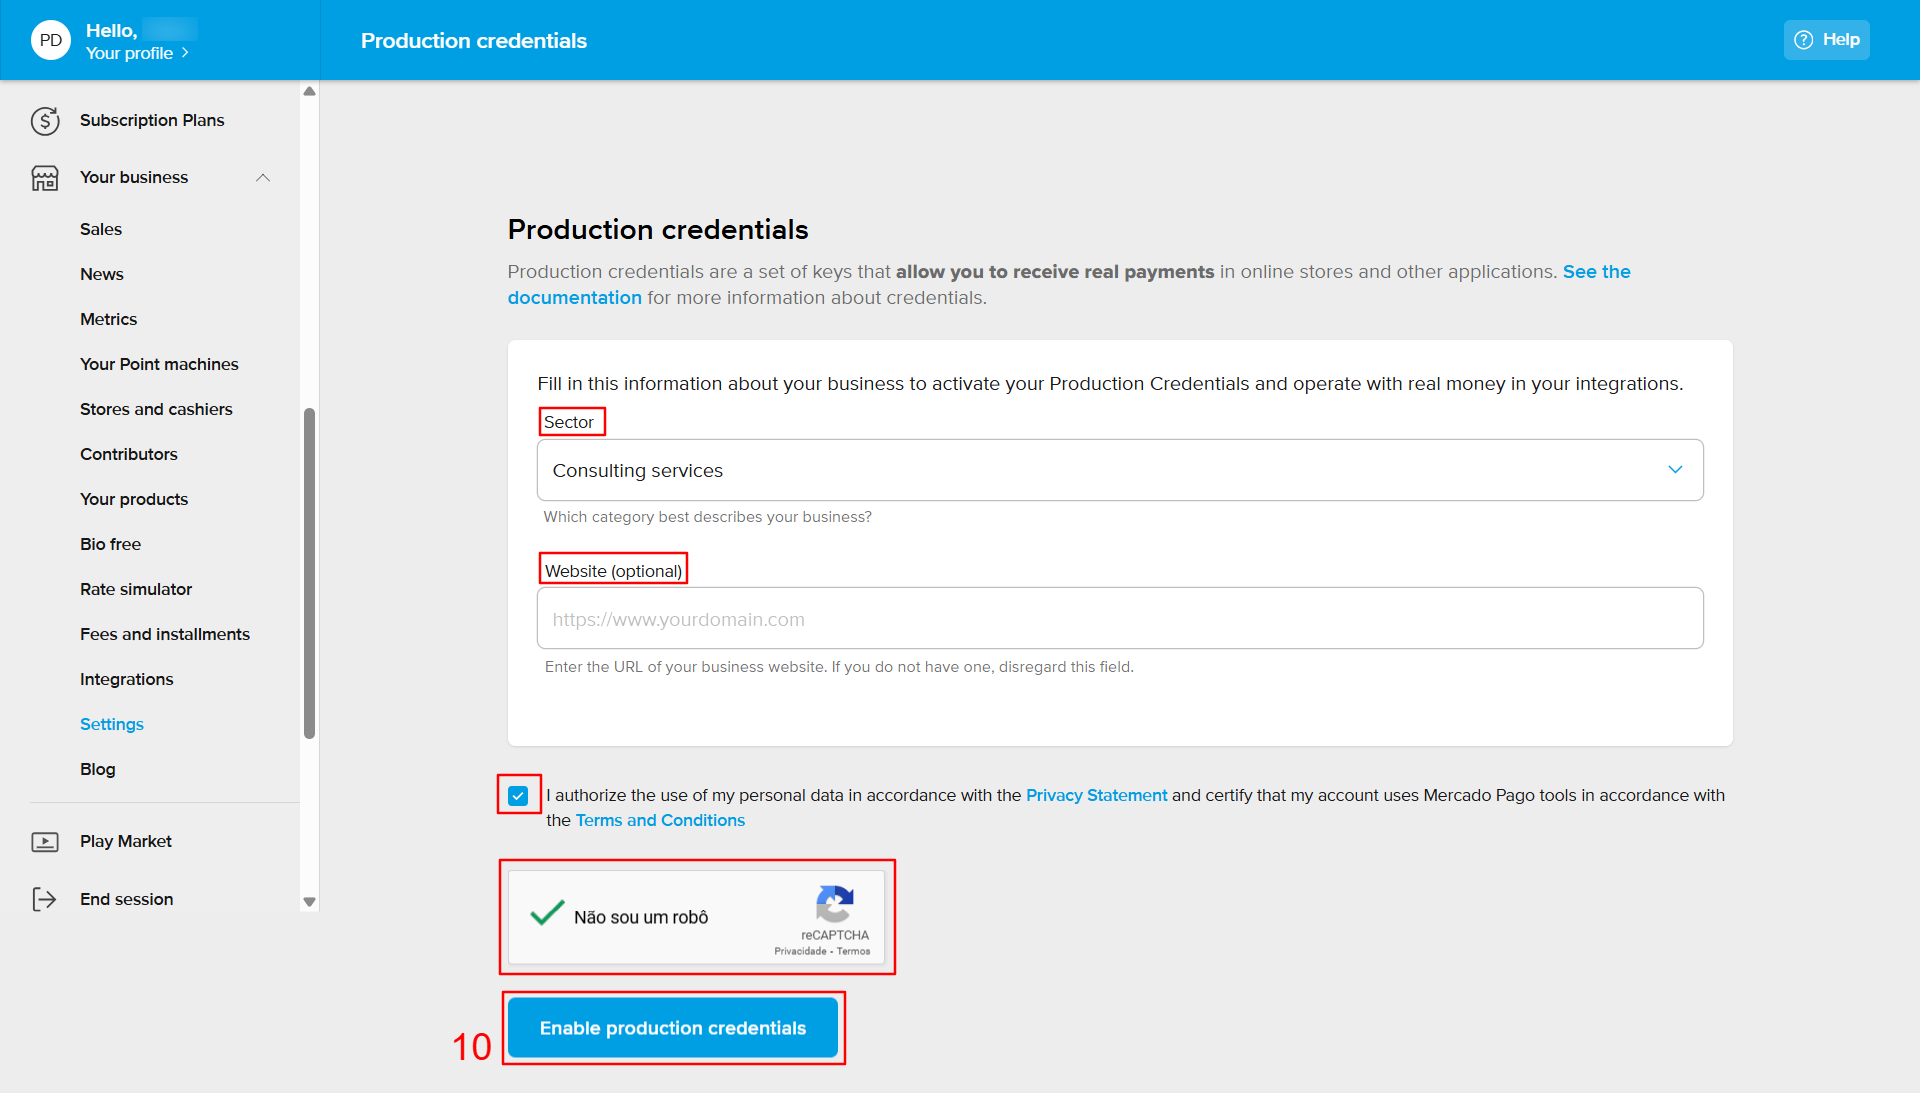Image resolution: width=1920 pixels, height=1095 pixels.
Task: Open Your profile arrow
Action: (185, 53)
